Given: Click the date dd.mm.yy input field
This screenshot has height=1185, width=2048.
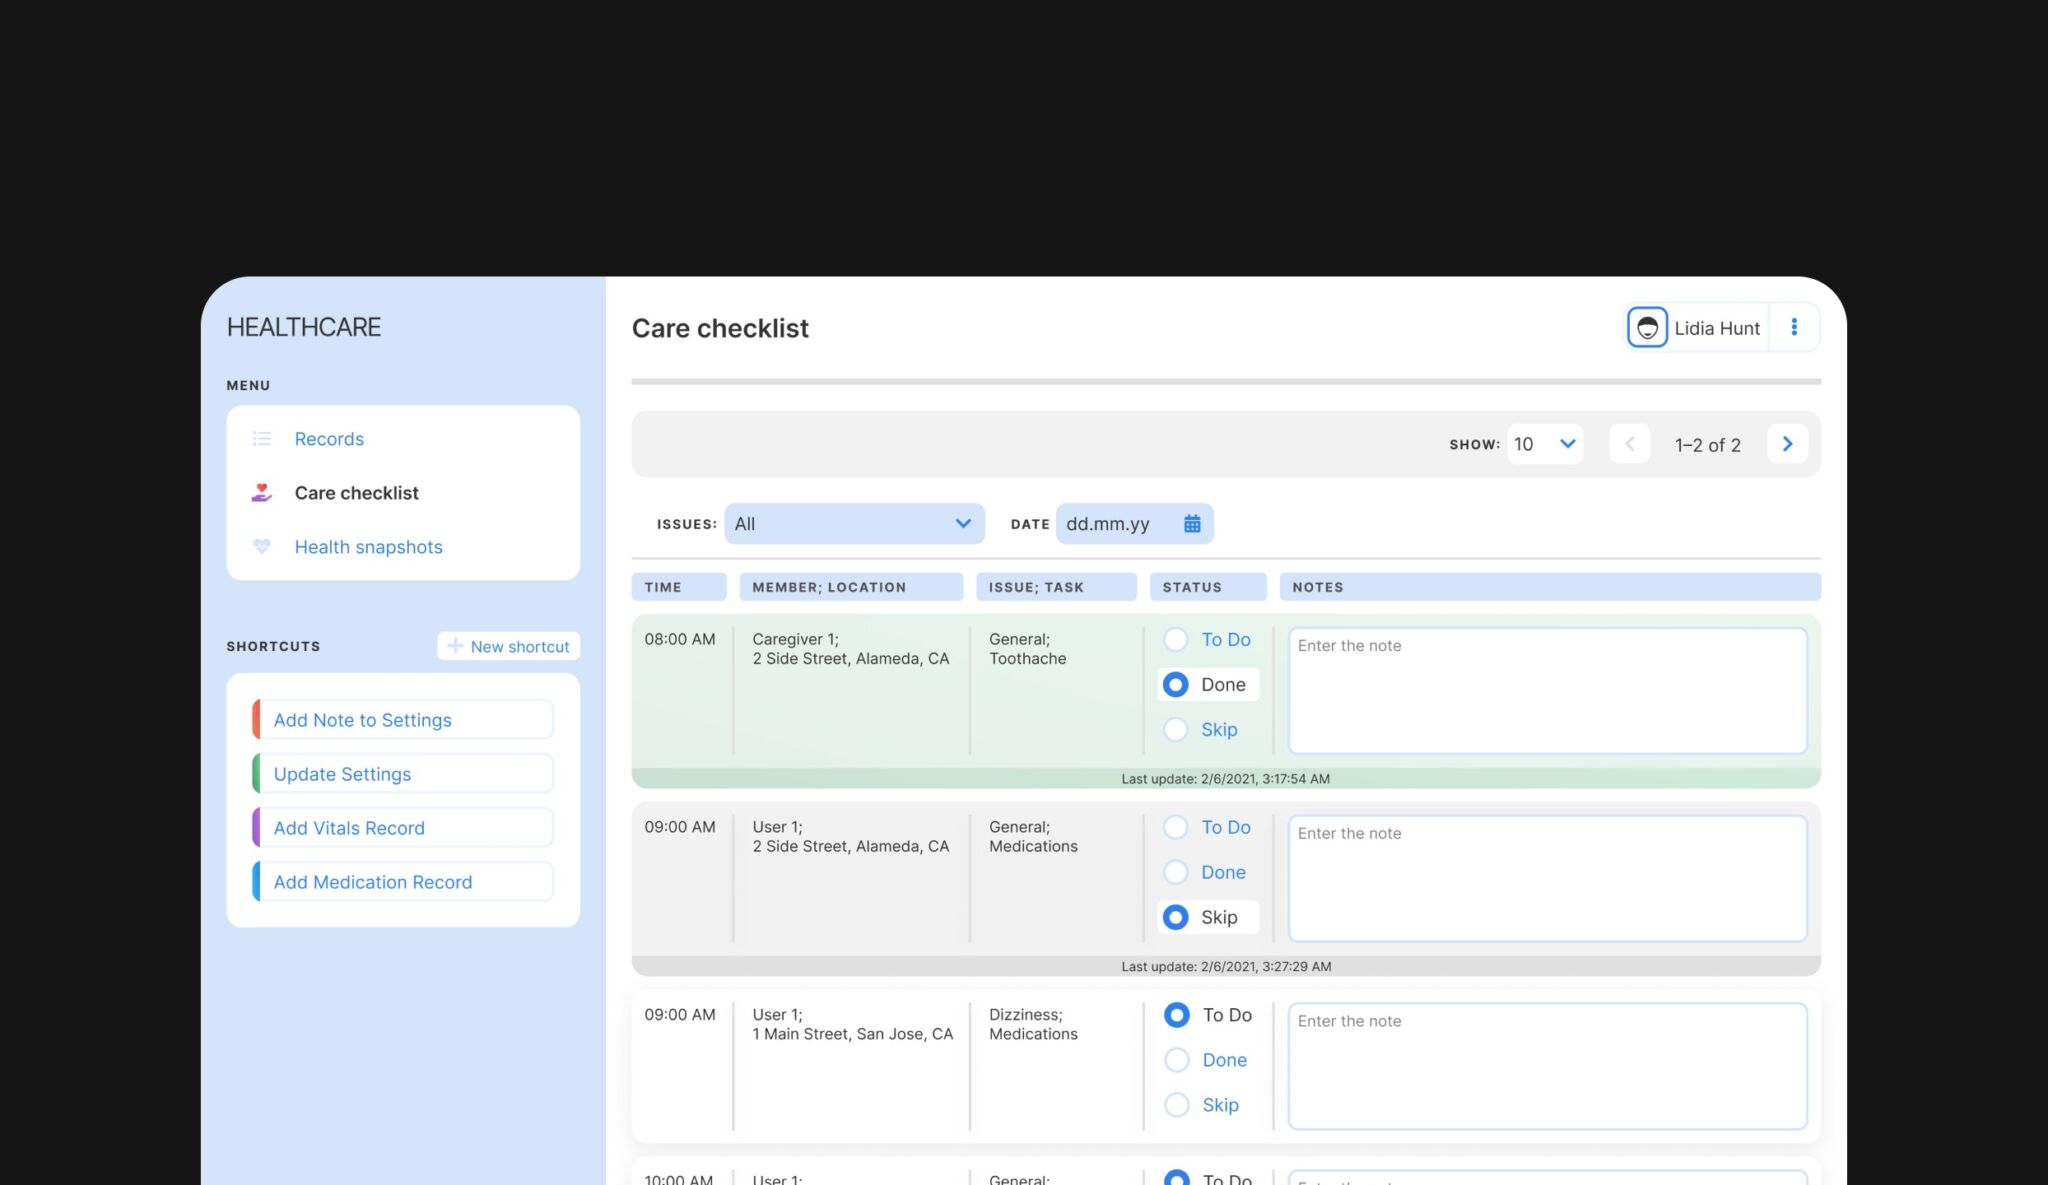Looking at the screenshot, I should point(1135,524).
